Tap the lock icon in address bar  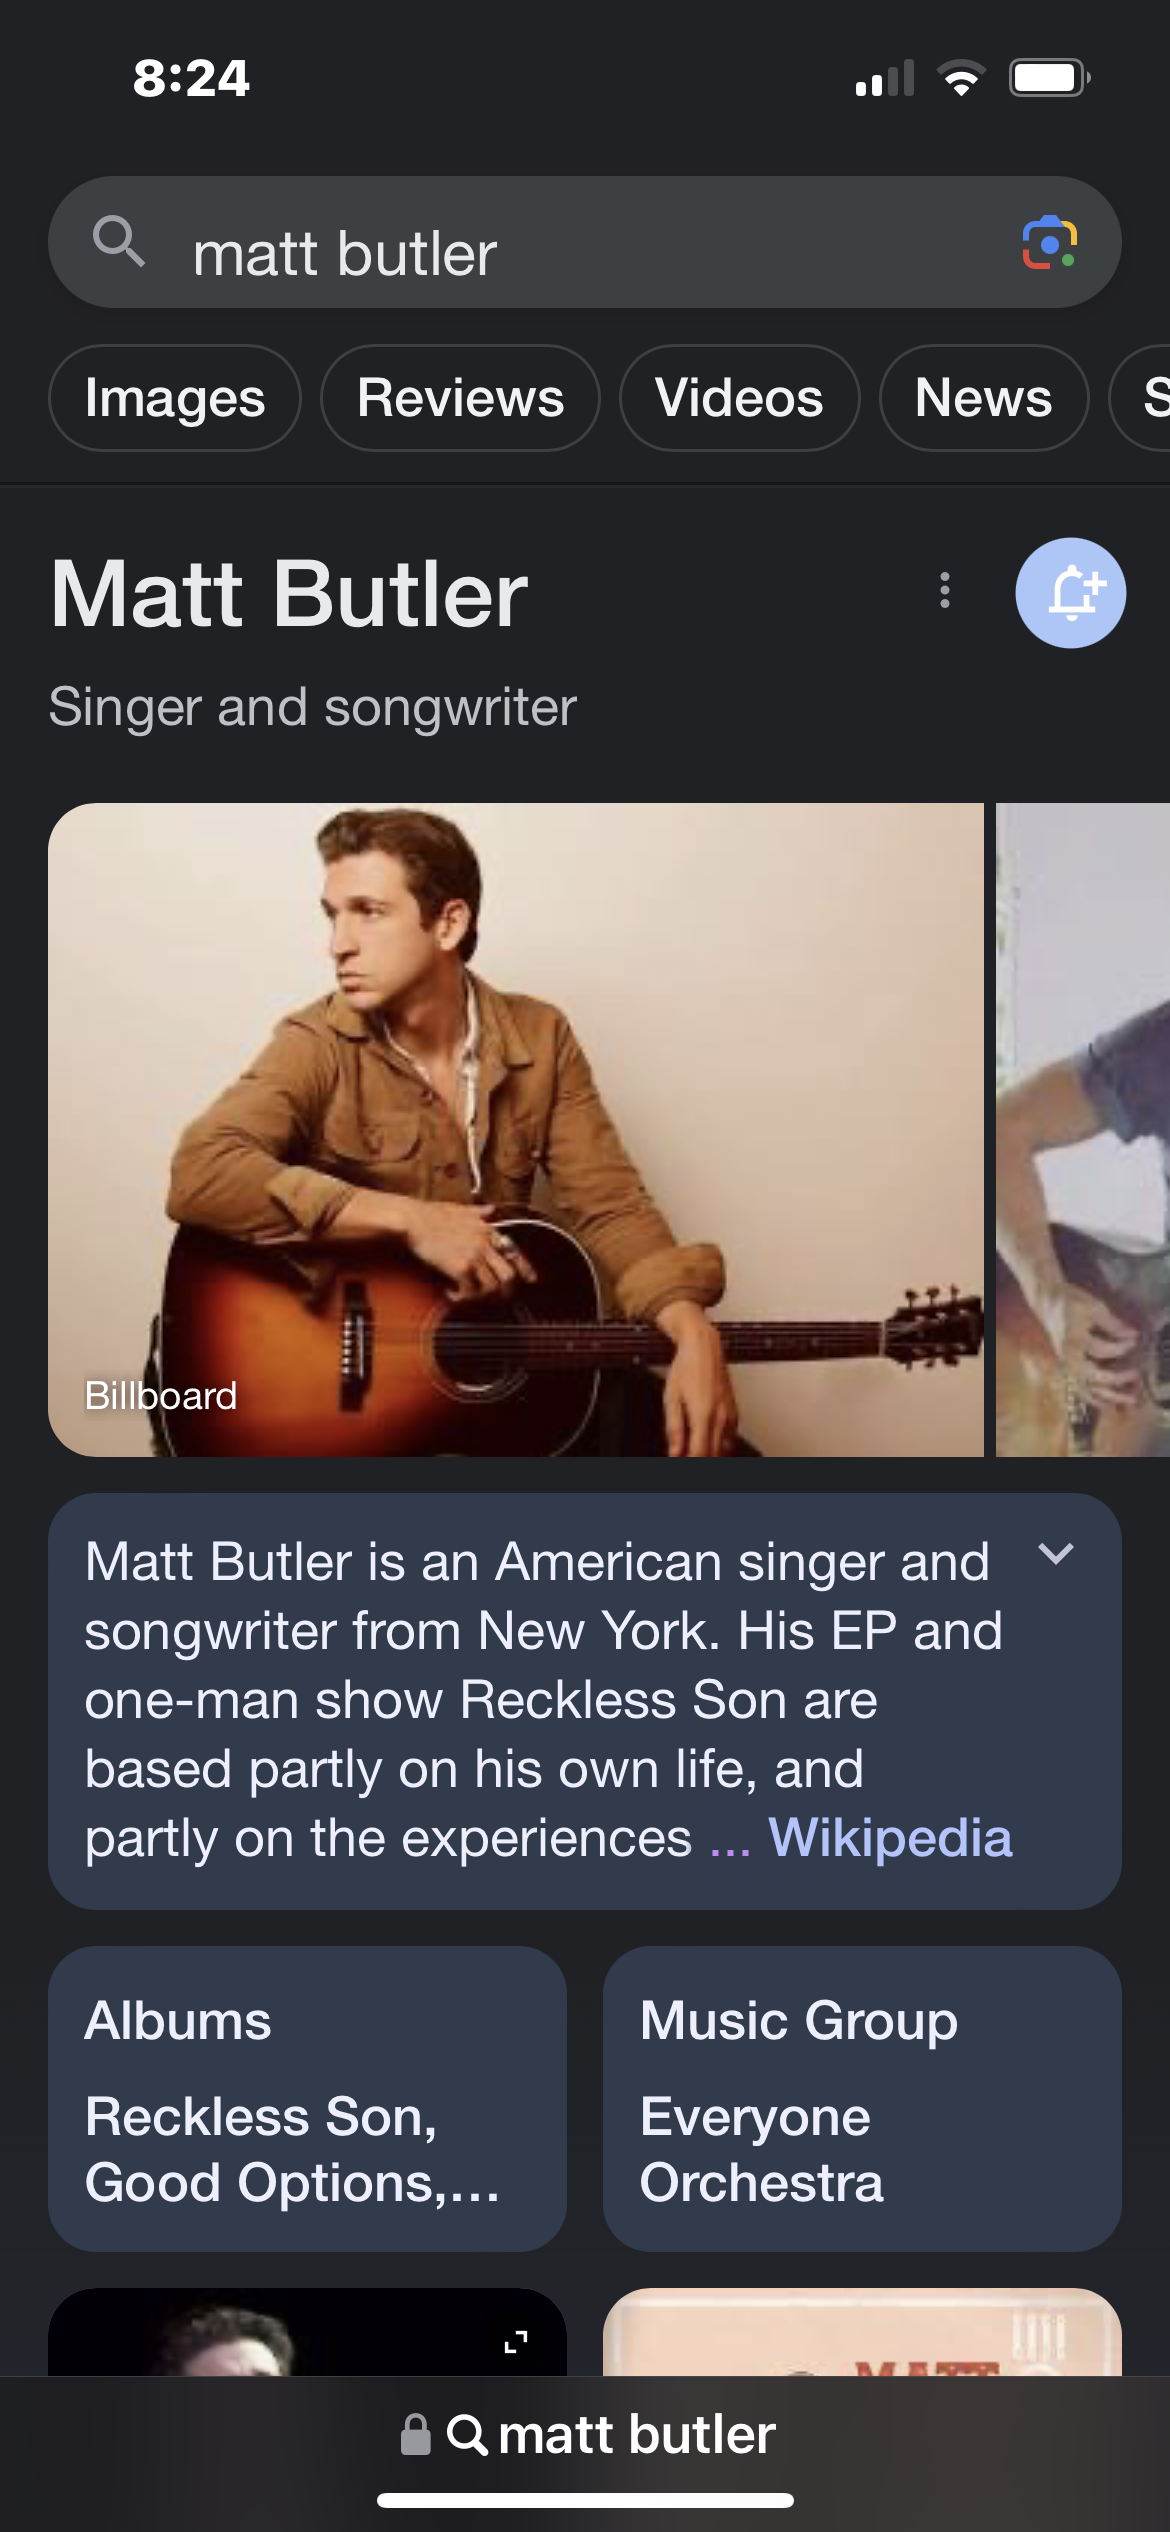415,2434
